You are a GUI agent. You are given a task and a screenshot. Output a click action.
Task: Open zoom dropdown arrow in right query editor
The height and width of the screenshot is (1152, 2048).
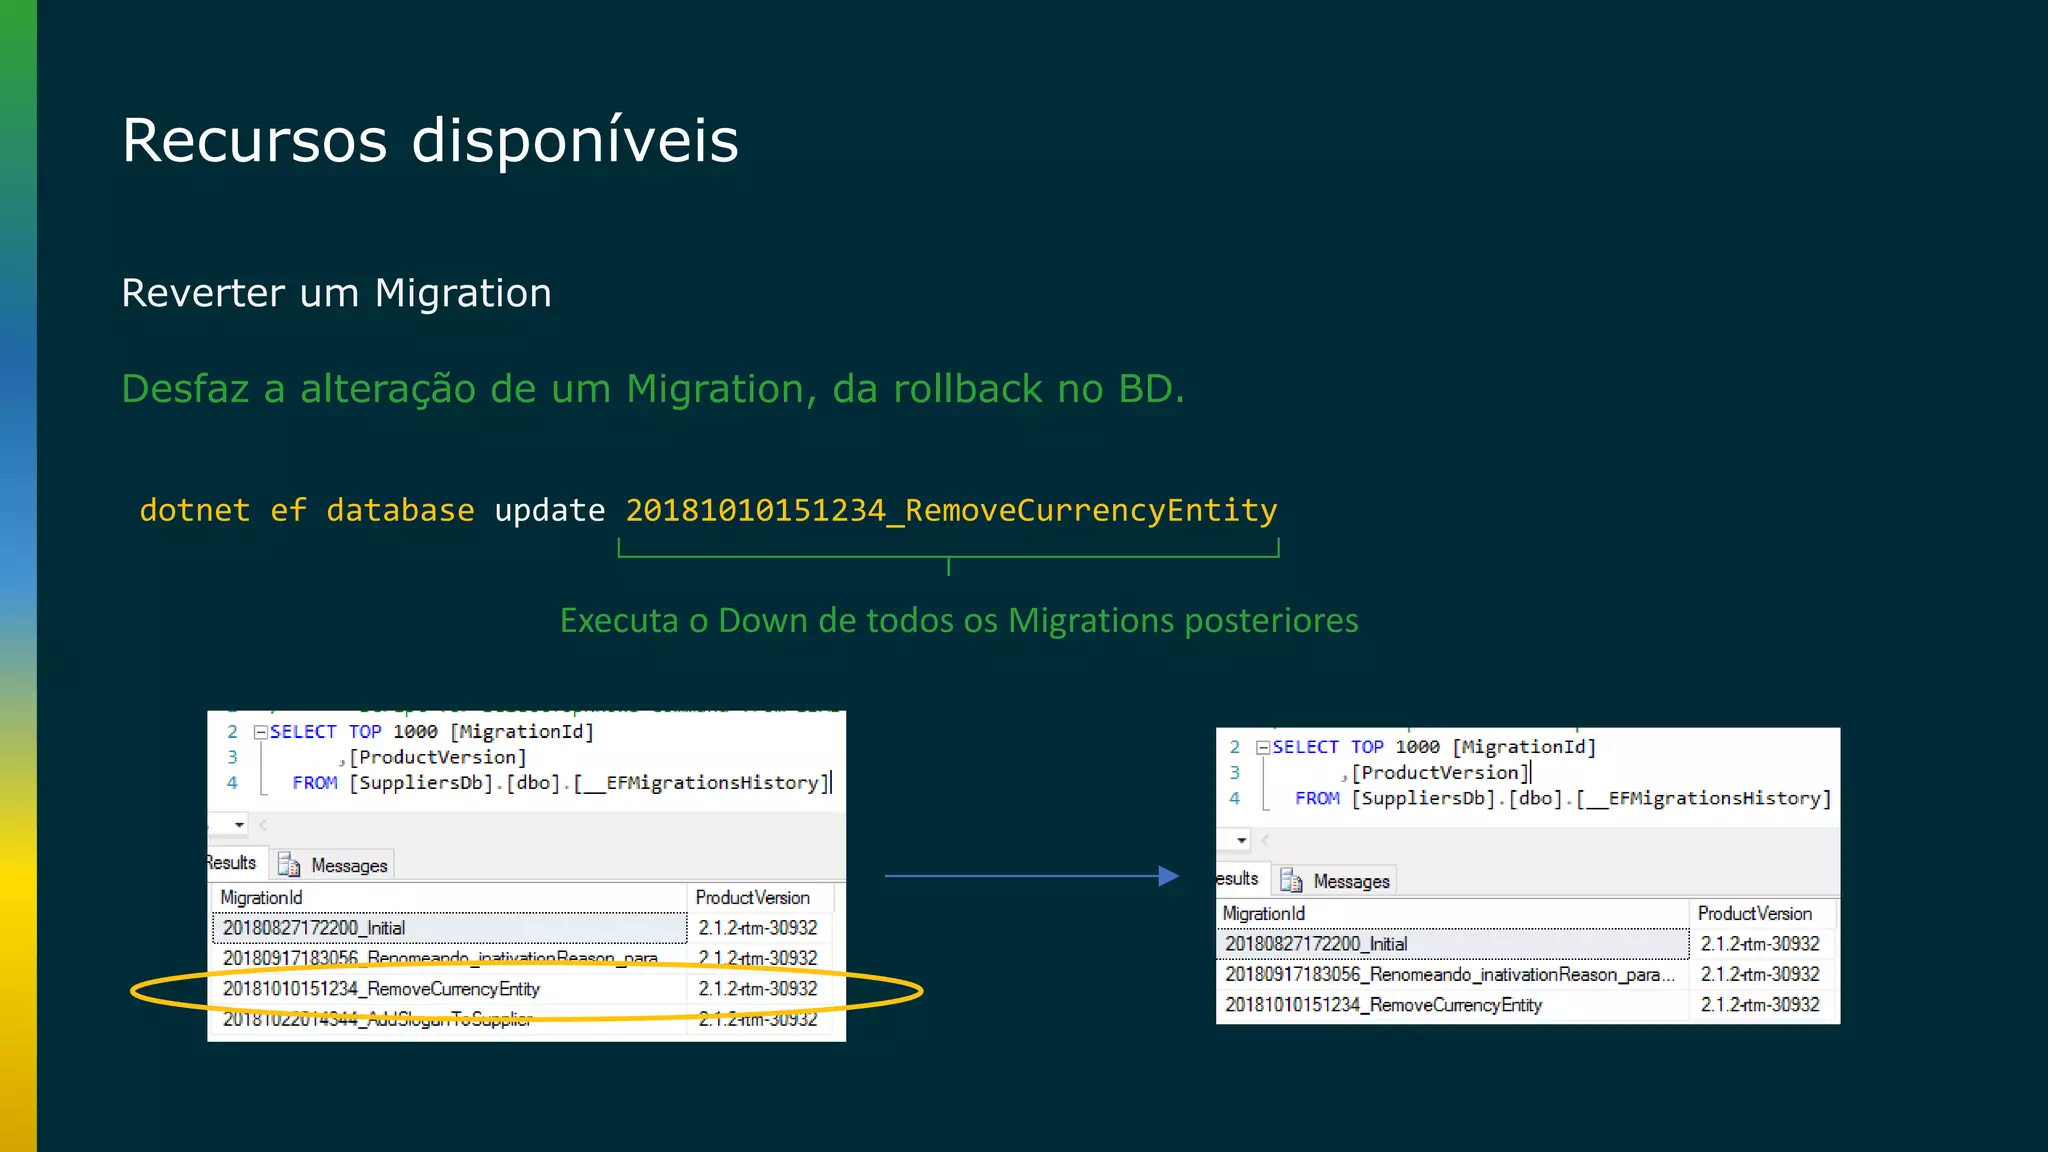click(x=1241, y=840)
